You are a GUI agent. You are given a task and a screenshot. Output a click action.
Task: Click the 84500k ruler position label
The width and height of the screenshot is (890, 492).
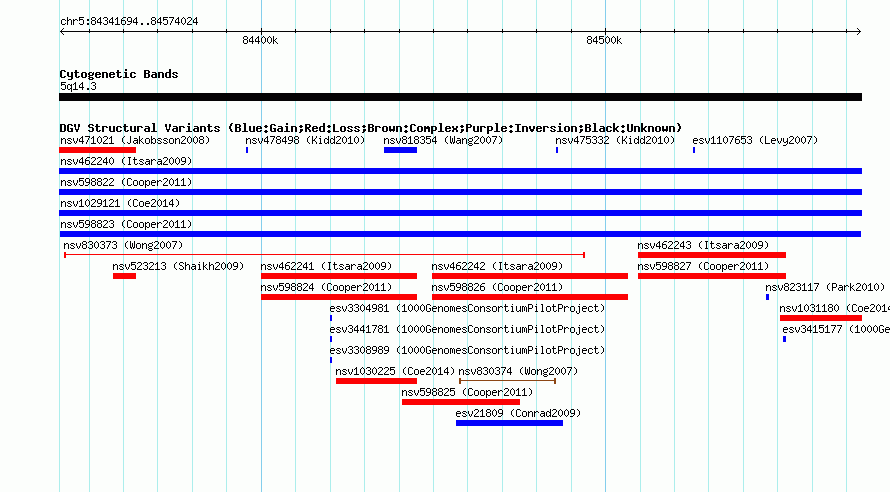[x=604, y=40]
